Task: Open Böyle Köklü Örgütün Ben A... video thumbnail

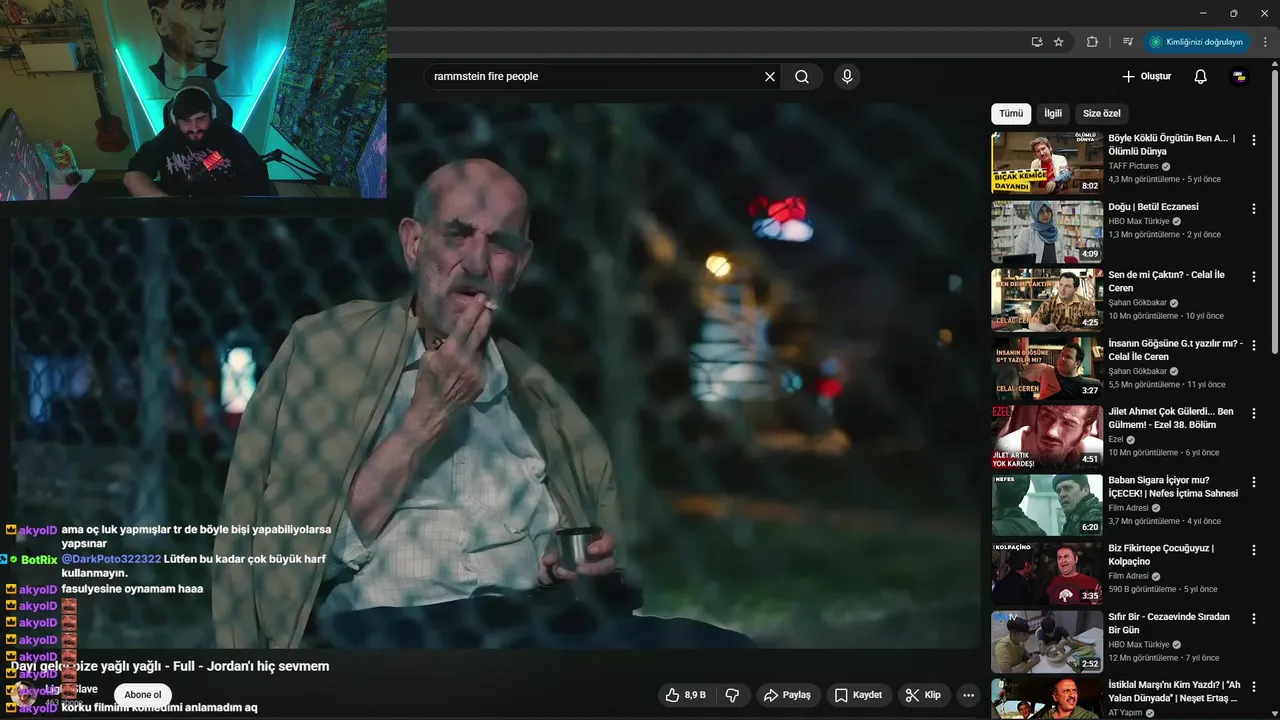Action: [x=1047, y=162]
